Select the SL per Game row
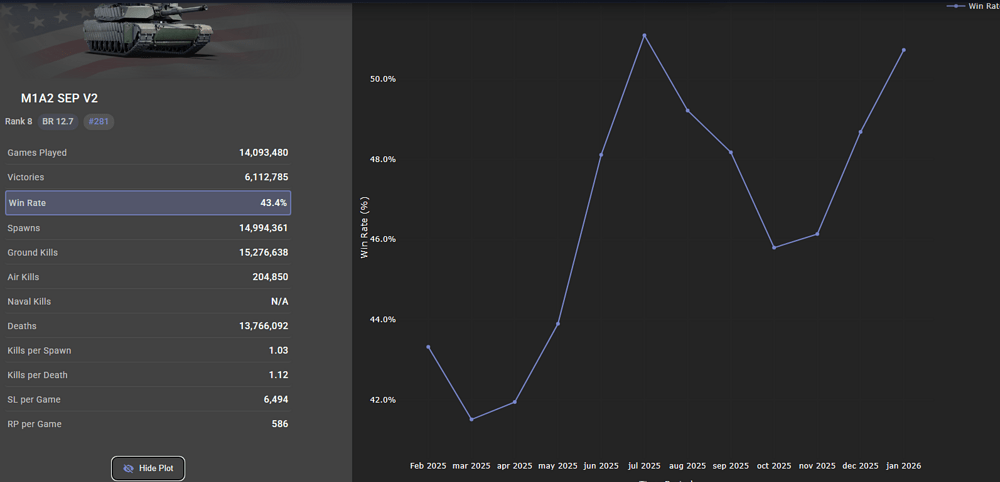Image resolution: width=1000 pixels, height=482 pixels. [x=148, y=400]
